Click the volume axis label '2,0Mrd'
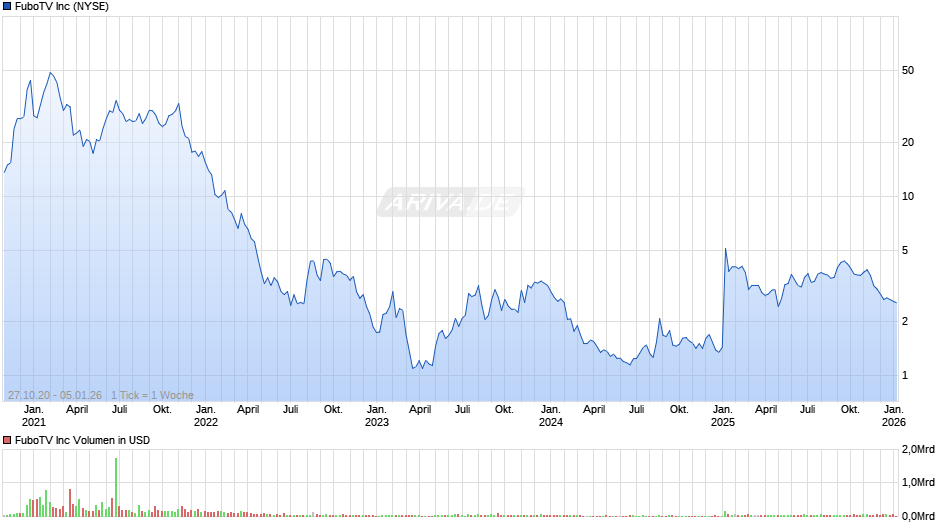The width and height of the screenshot is (940, 526). coord(918,449)
